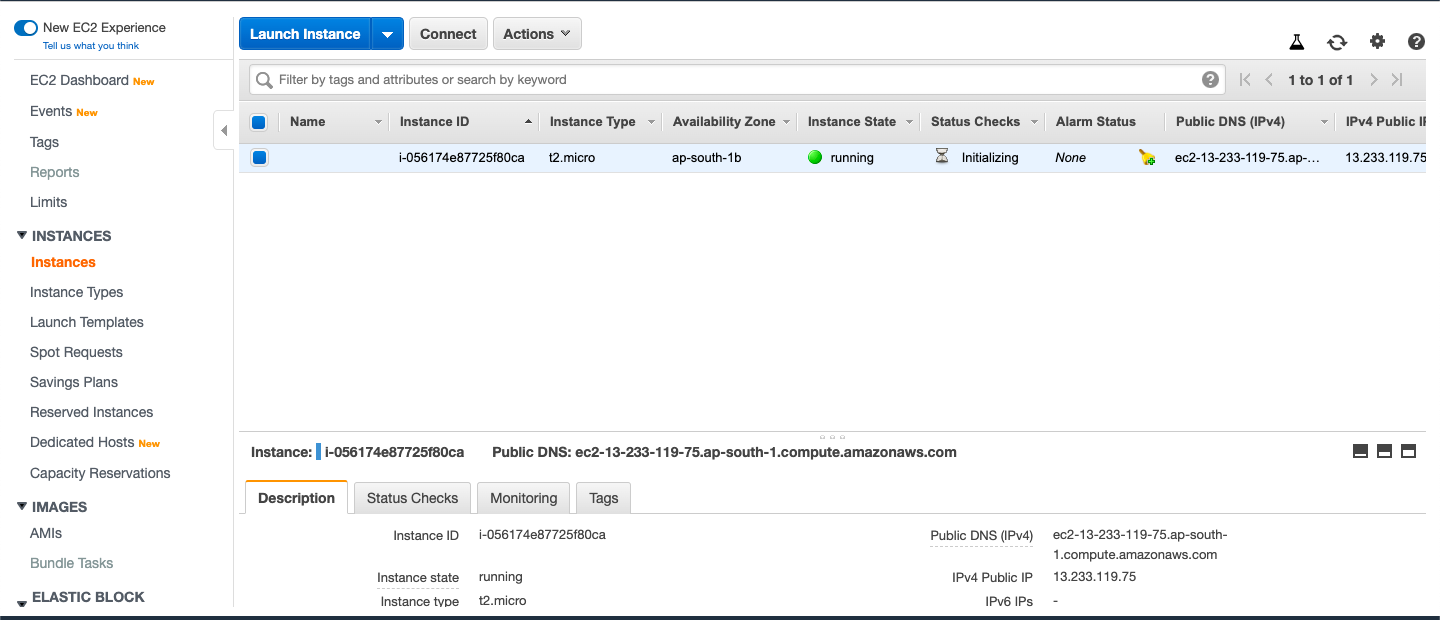Switch to the Monitoring tab
This screenshot has height=620, width=1440.
523,498
